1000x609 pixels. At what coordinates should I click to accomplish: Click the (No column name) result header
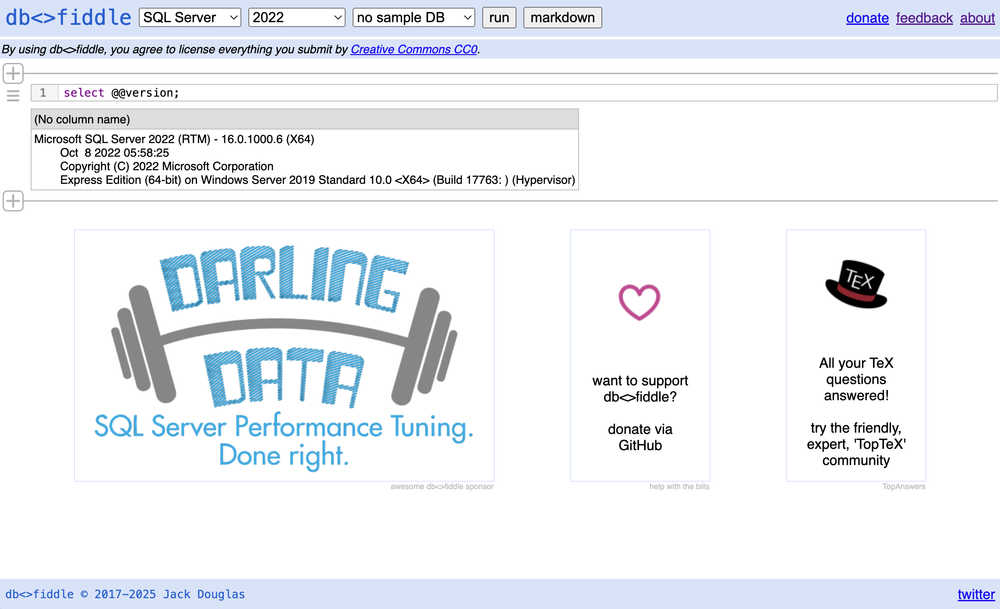click(305, 119)
